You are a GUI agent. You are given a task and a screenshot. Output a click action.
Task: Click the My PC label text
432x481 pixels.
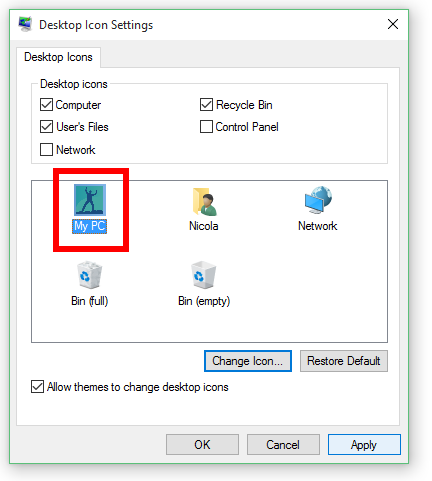89,226
